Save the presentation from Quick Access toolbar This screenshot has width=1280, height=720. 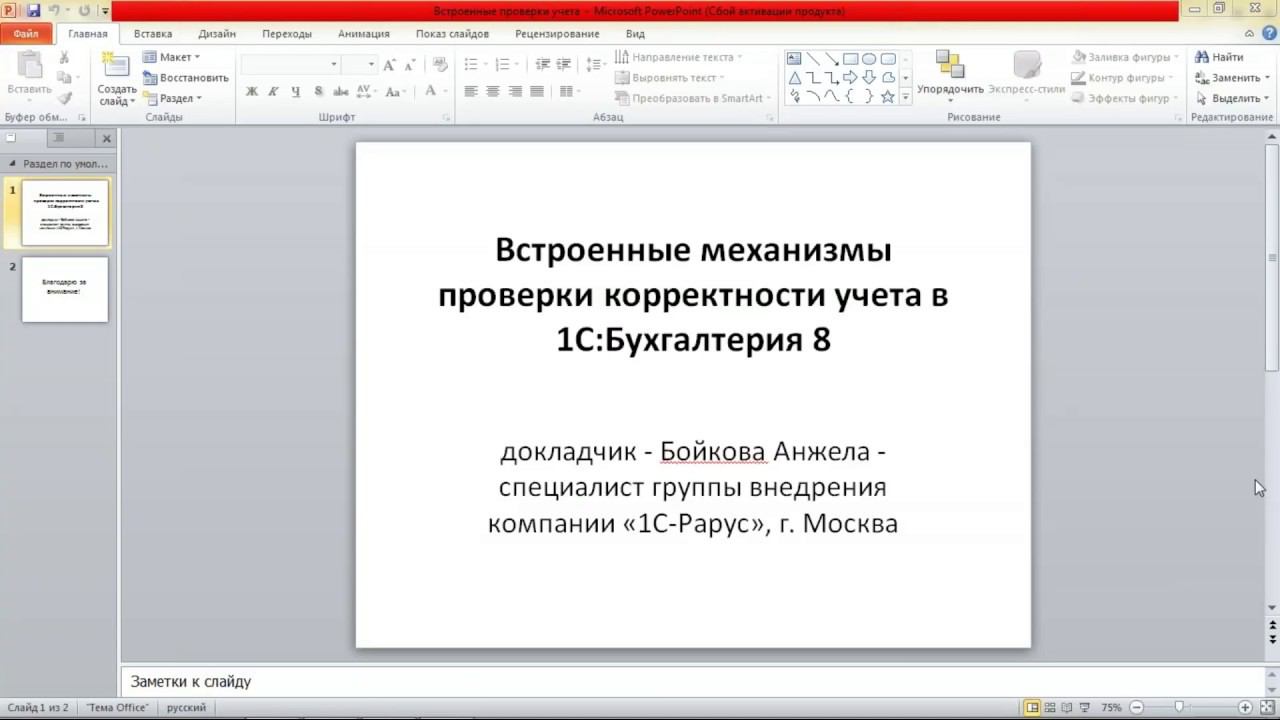coord(33,11)
